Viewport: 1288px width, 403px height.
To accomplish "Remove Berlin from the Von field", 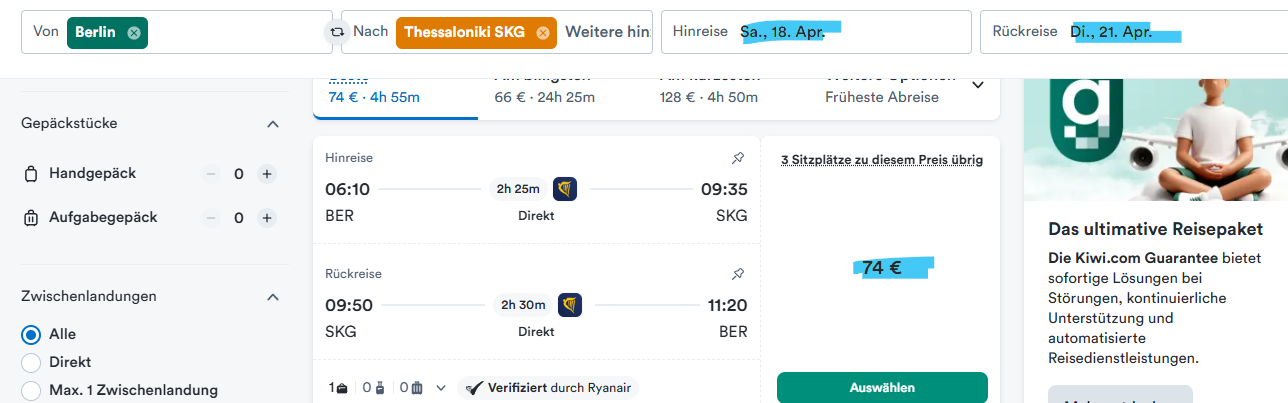I will pyautogui.click(x=133, y=33).
